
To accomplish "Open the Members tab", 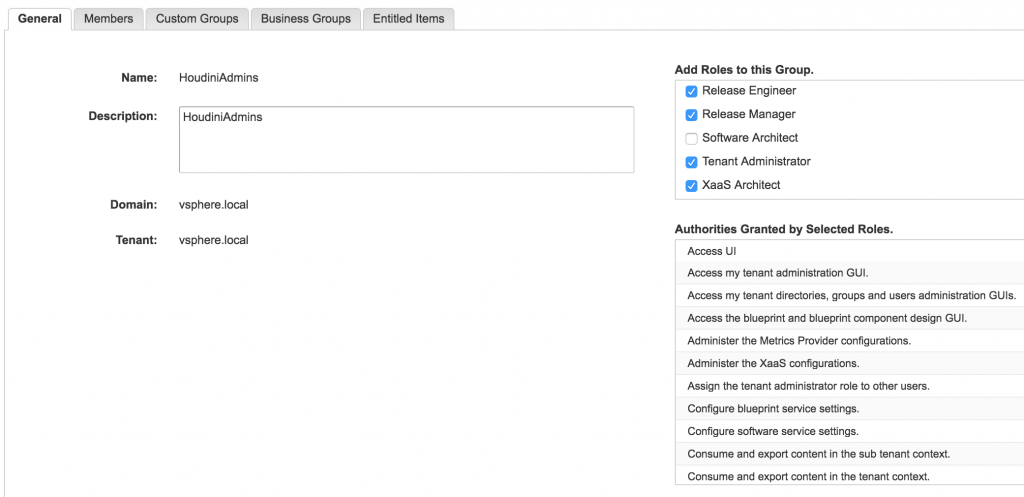I will 108,18.
